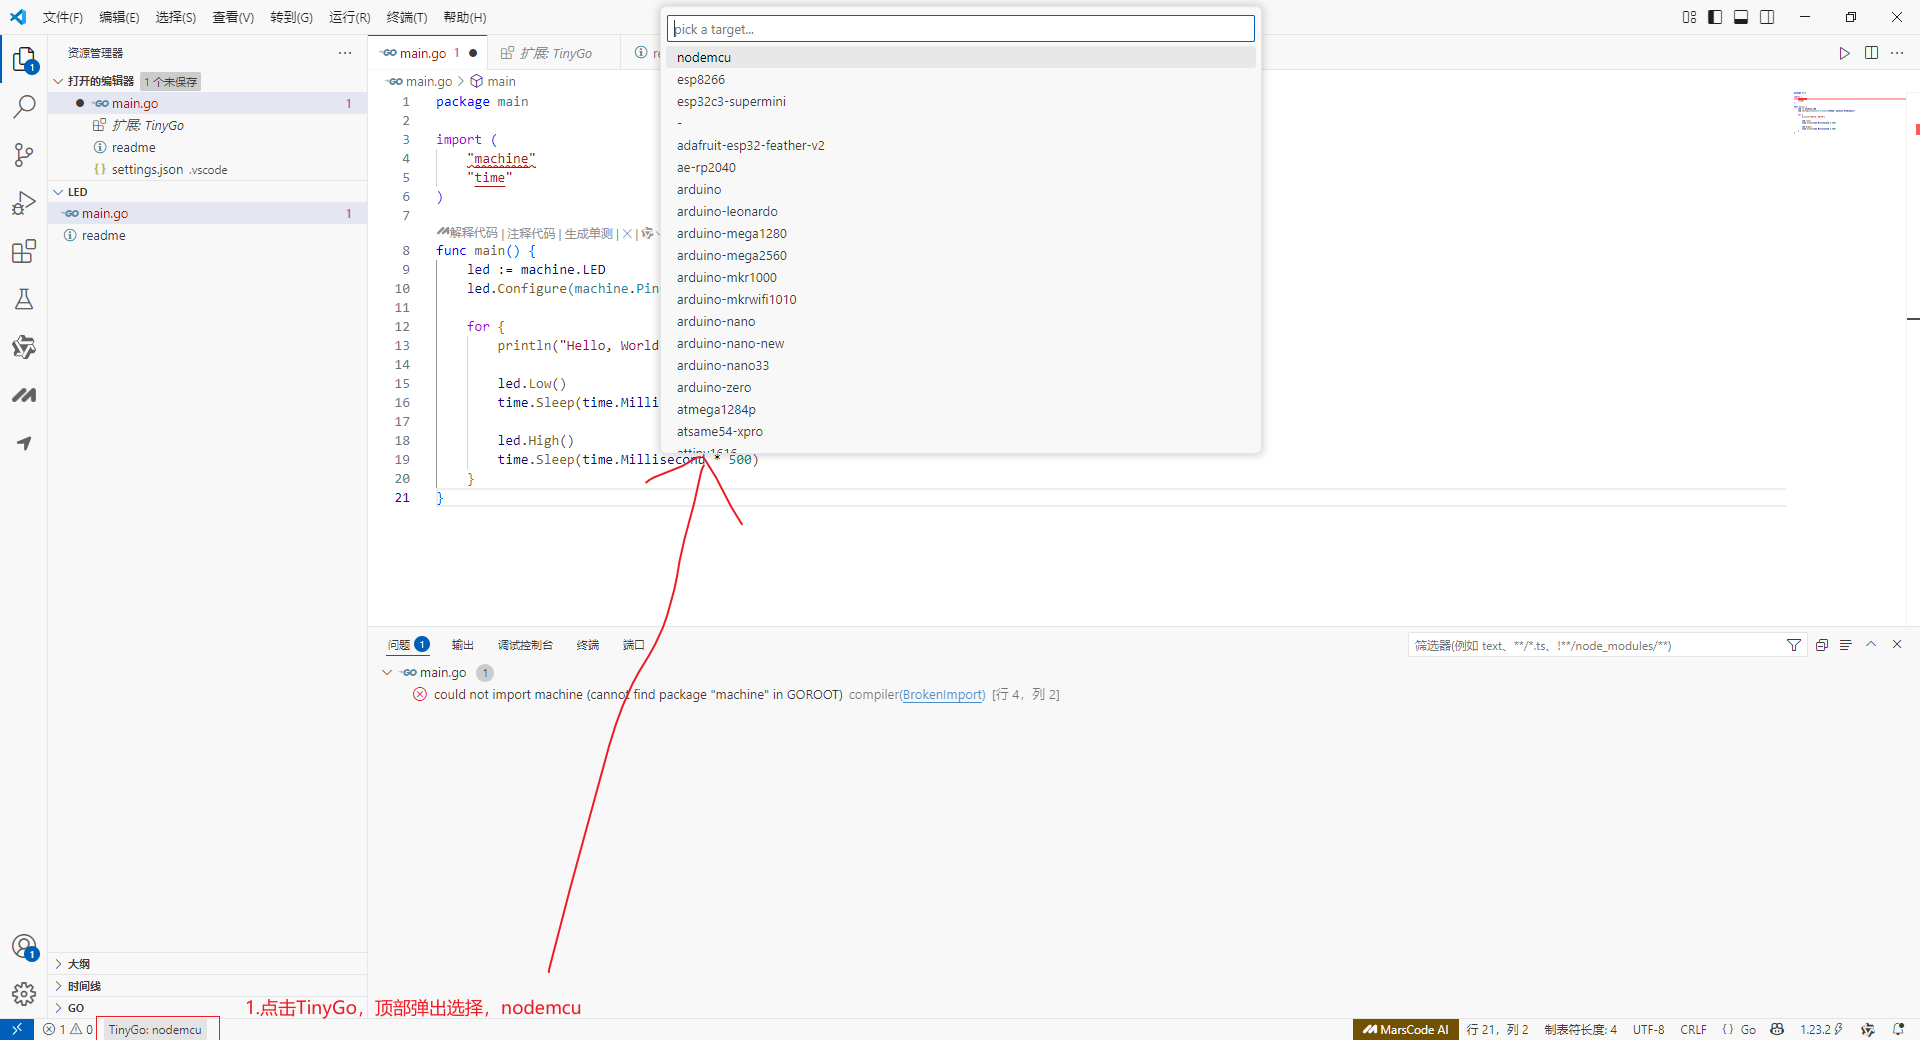Viewport: 1920px width, 1040px height.
Task: Open the Testing view (flask icon)
Action: pyautogui.click(x=24, y=299)
